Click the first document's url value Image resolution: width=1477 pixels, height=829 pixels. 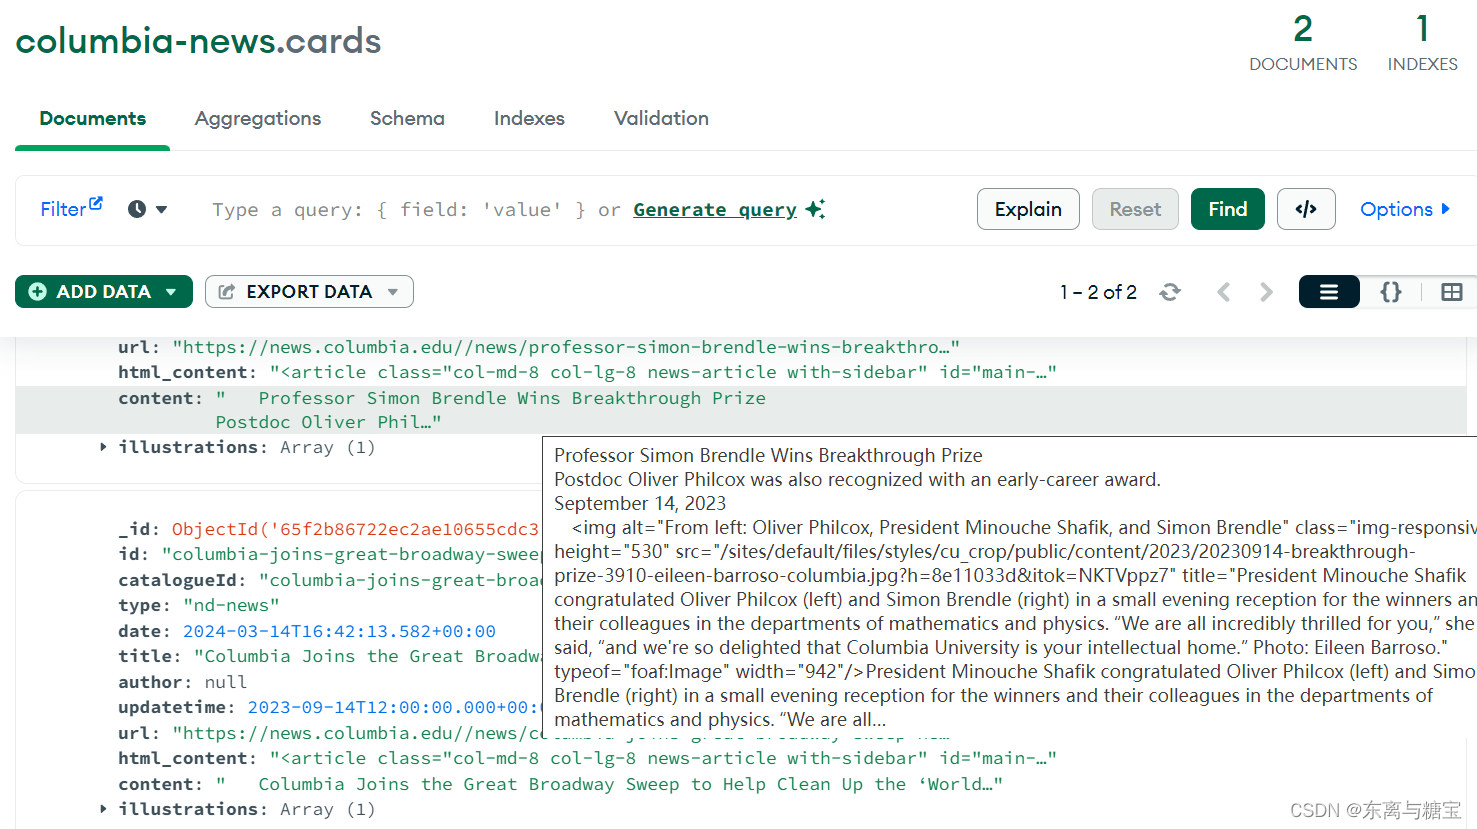[566, 347]
